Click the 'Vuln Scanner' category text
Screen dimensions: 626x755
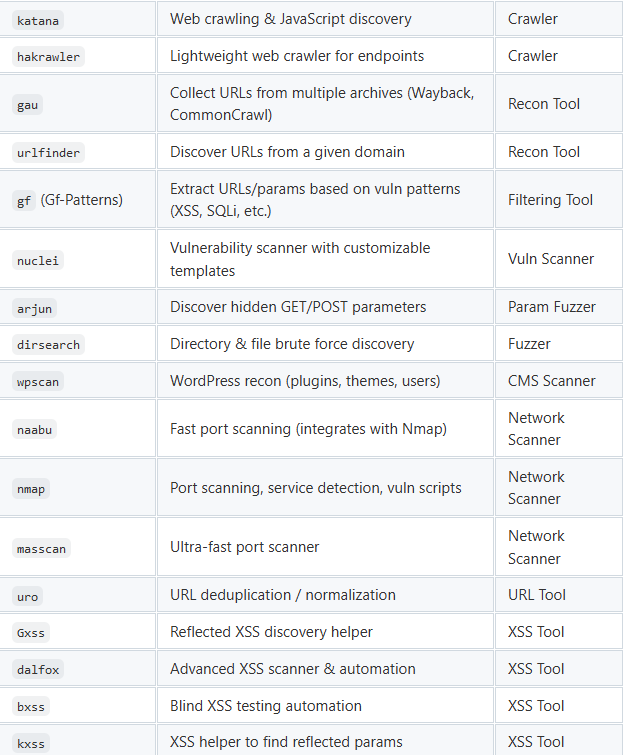[551, 259]
